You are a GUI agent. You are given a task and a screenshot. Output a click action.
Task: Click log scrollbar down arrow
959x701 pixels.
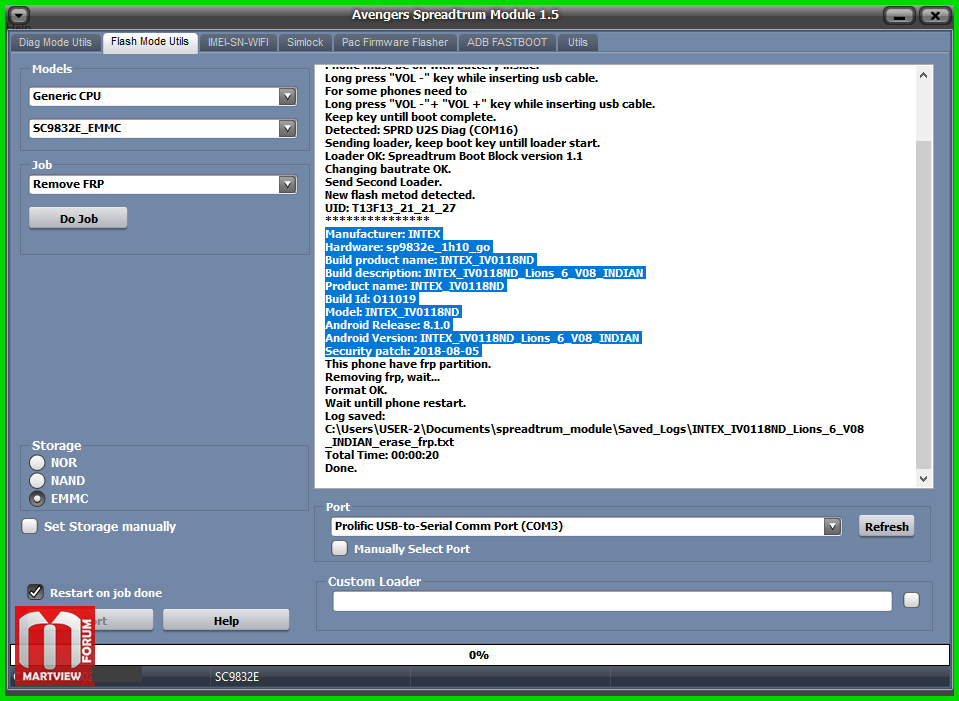924,479
